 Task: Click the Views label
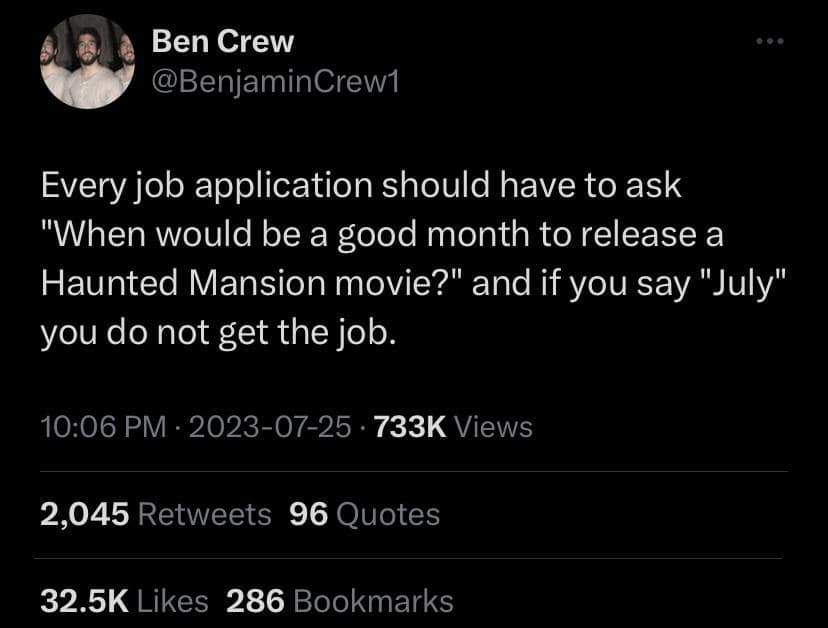tap(493, 427)
